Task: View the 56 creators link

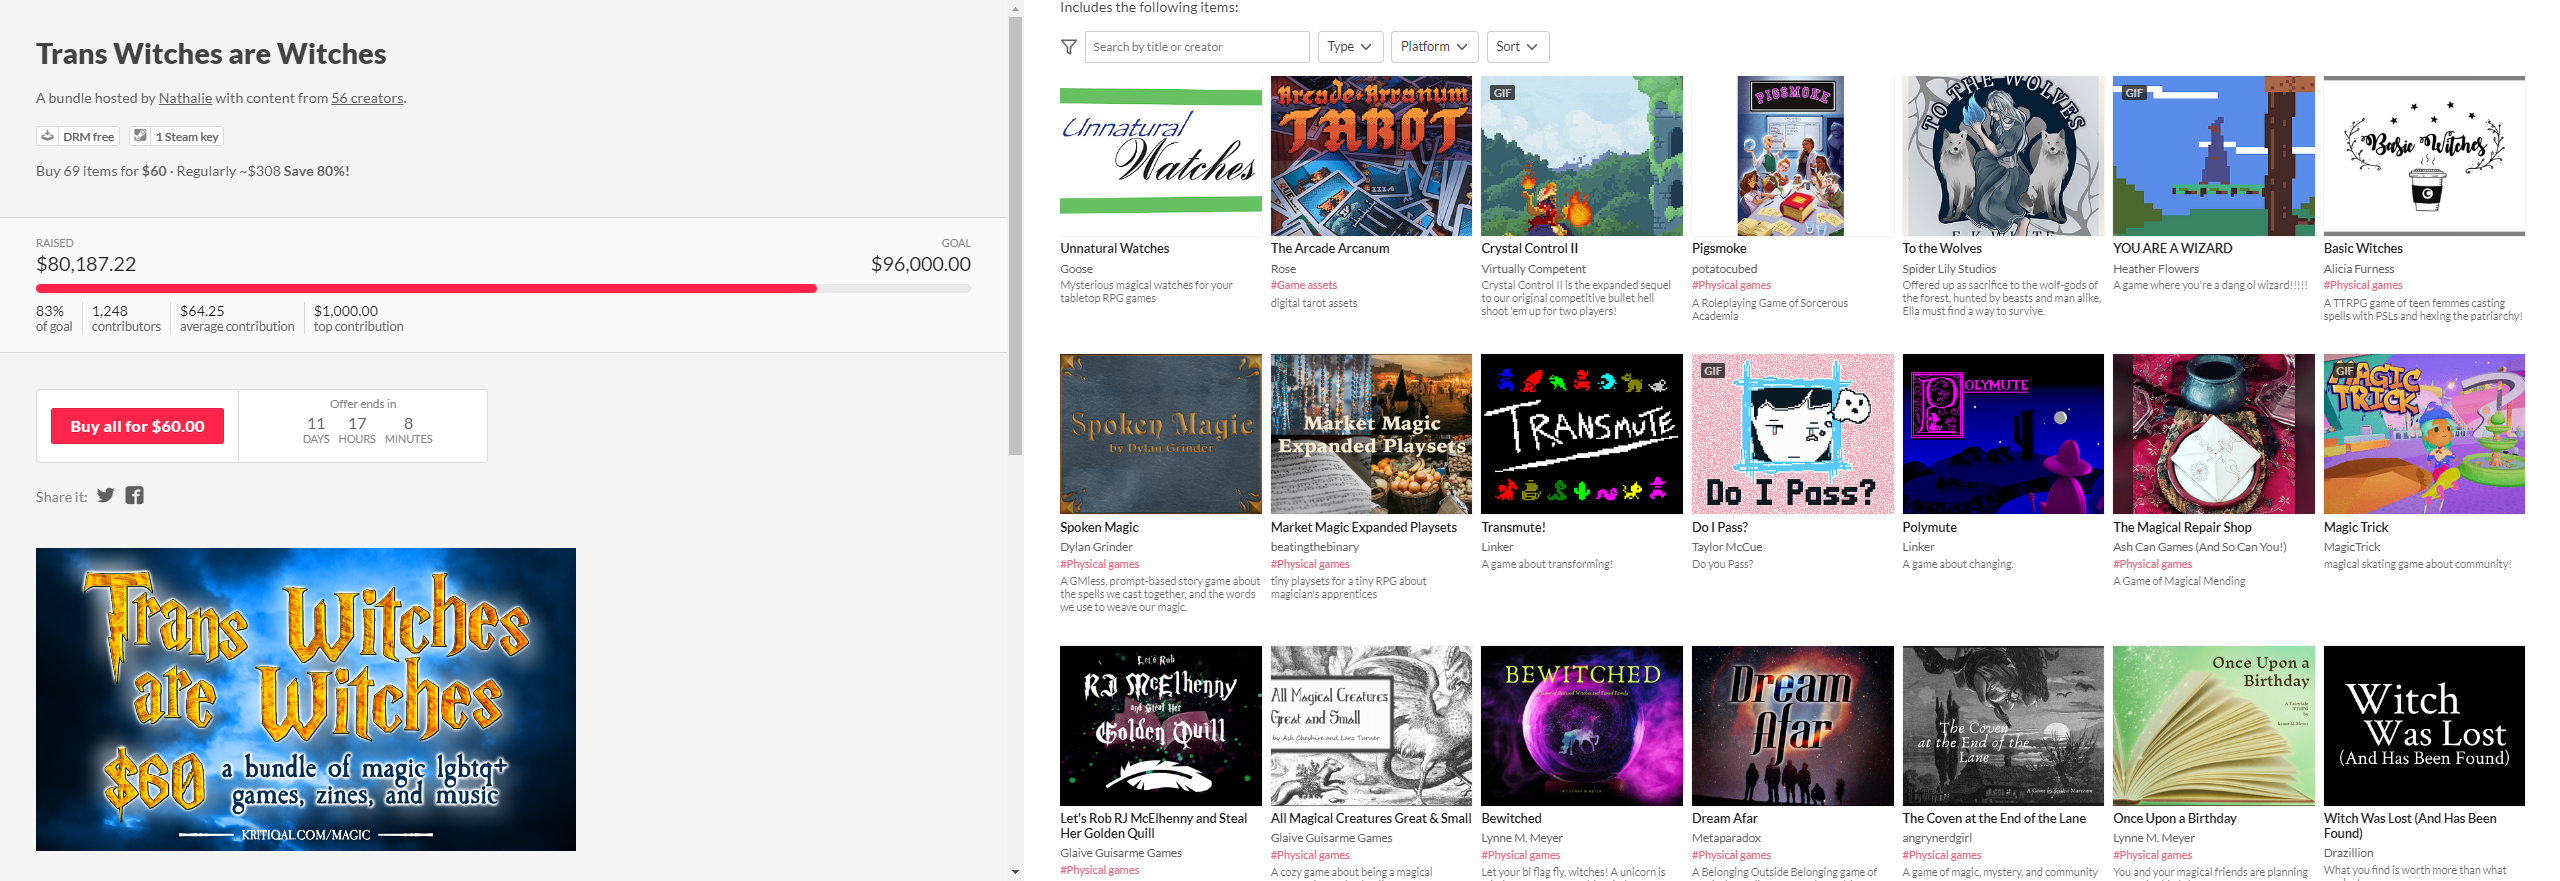Action: point(367,98)
